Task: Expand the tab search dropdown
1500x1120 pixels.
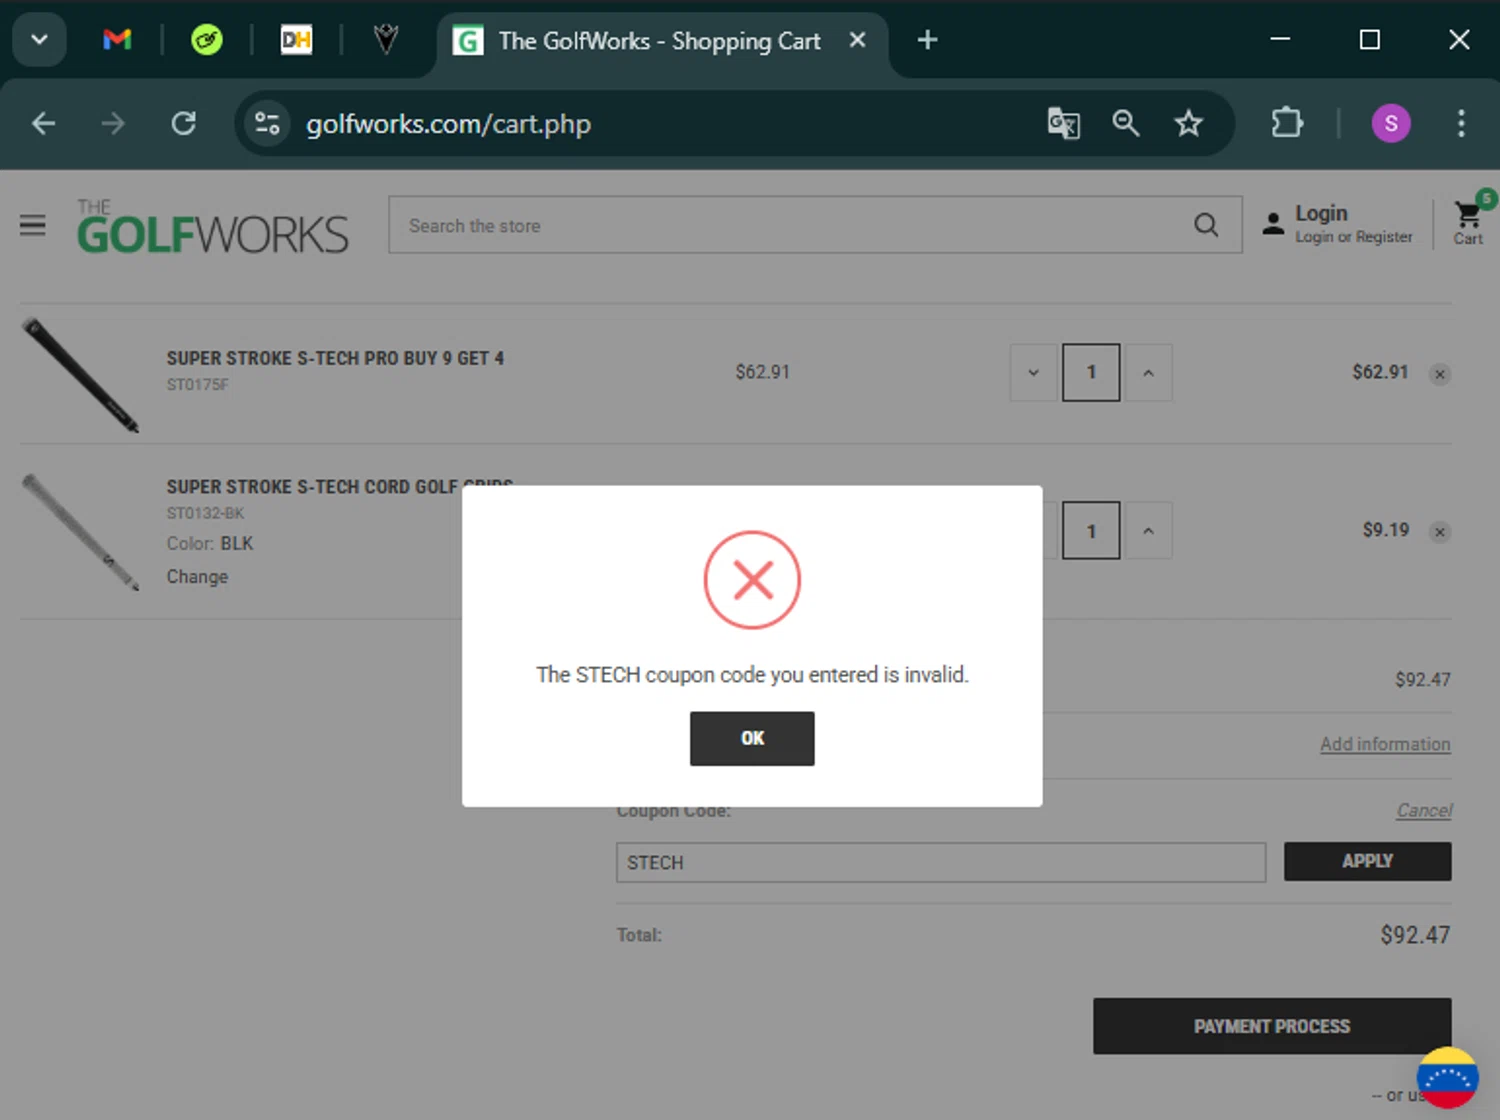Action: click(40, 40)
